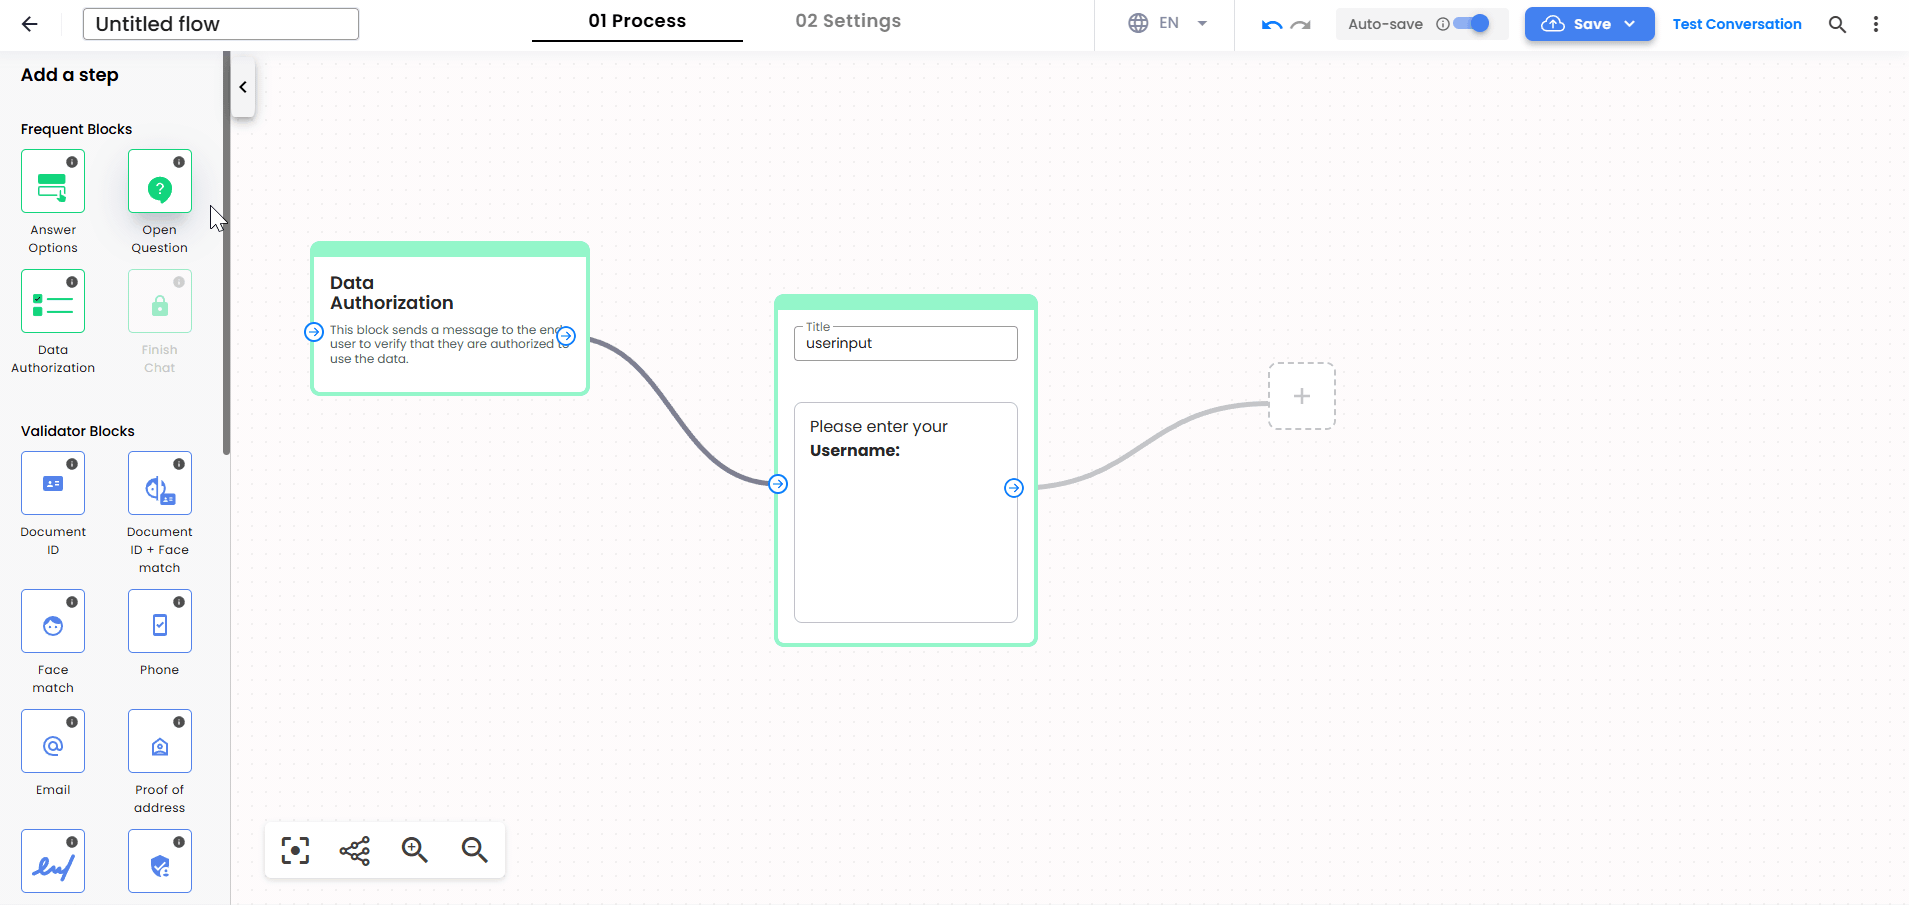Collapse the Add a step sidebar

[x=243, y=87]
